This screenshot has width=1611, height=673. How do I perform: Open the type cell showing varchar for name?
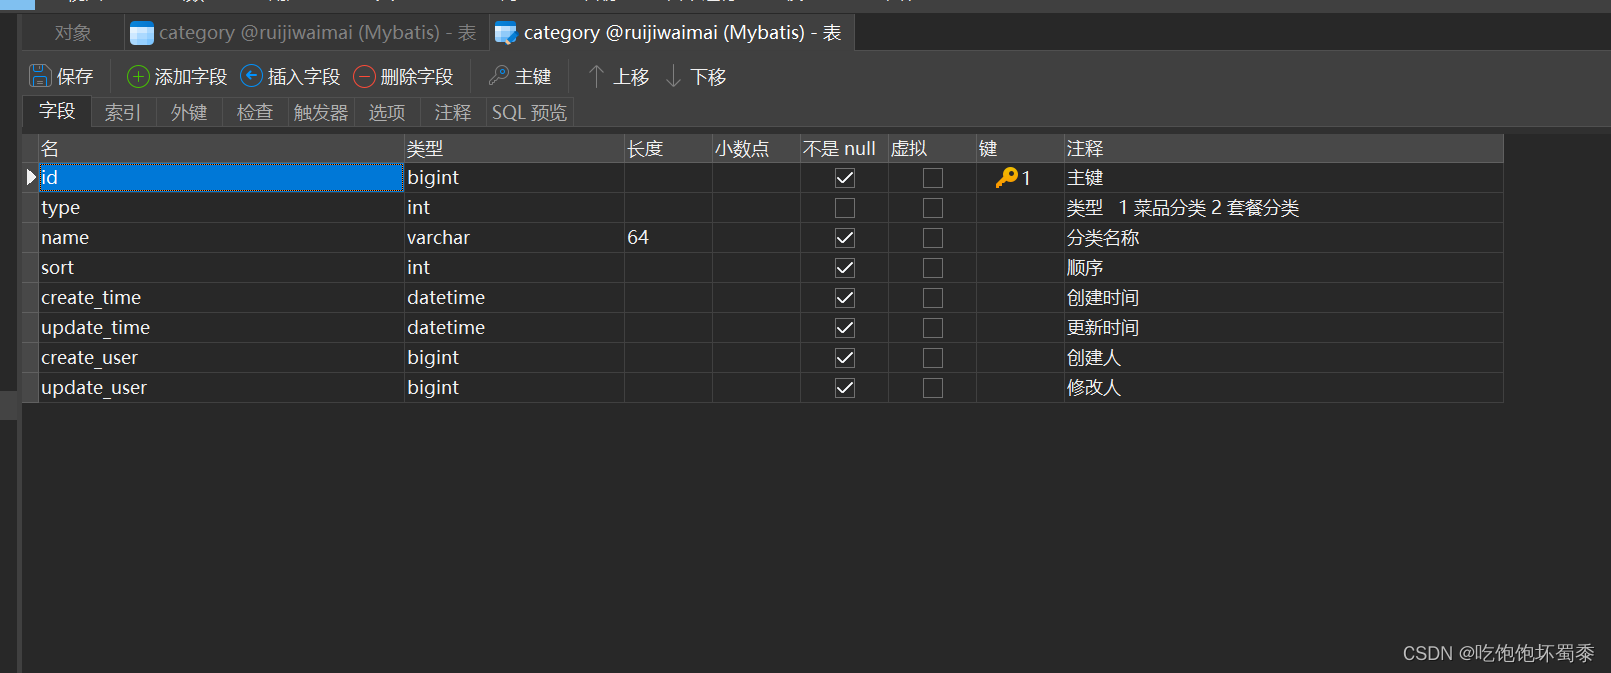coord(514,238)
